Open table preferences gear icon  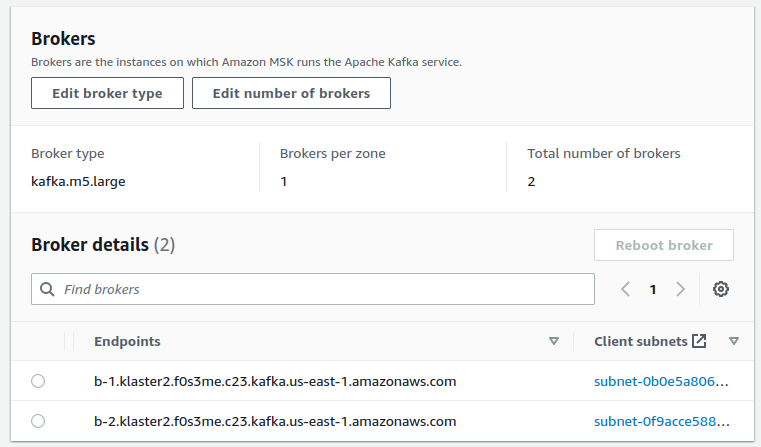[x=721, y=289]
